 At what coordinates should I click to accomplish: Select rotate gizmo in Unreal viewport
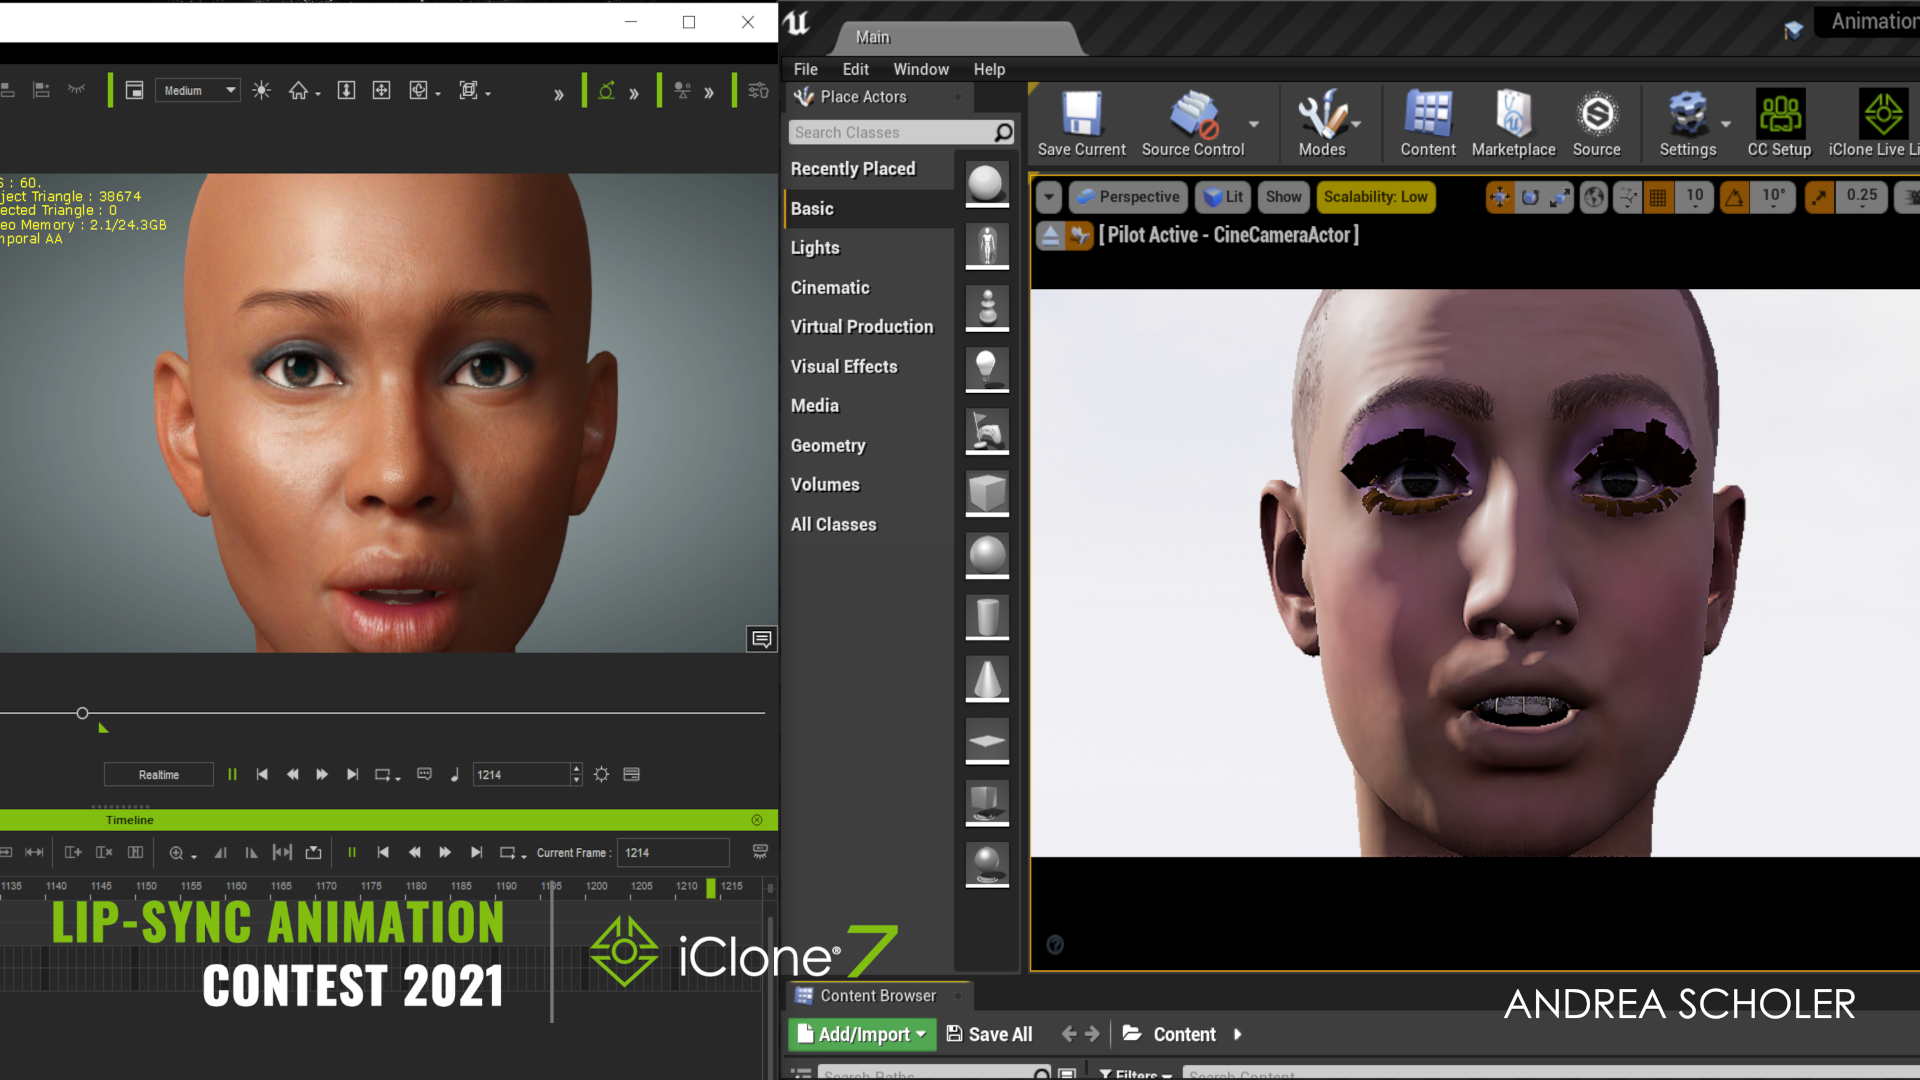tap(1530, 197)
